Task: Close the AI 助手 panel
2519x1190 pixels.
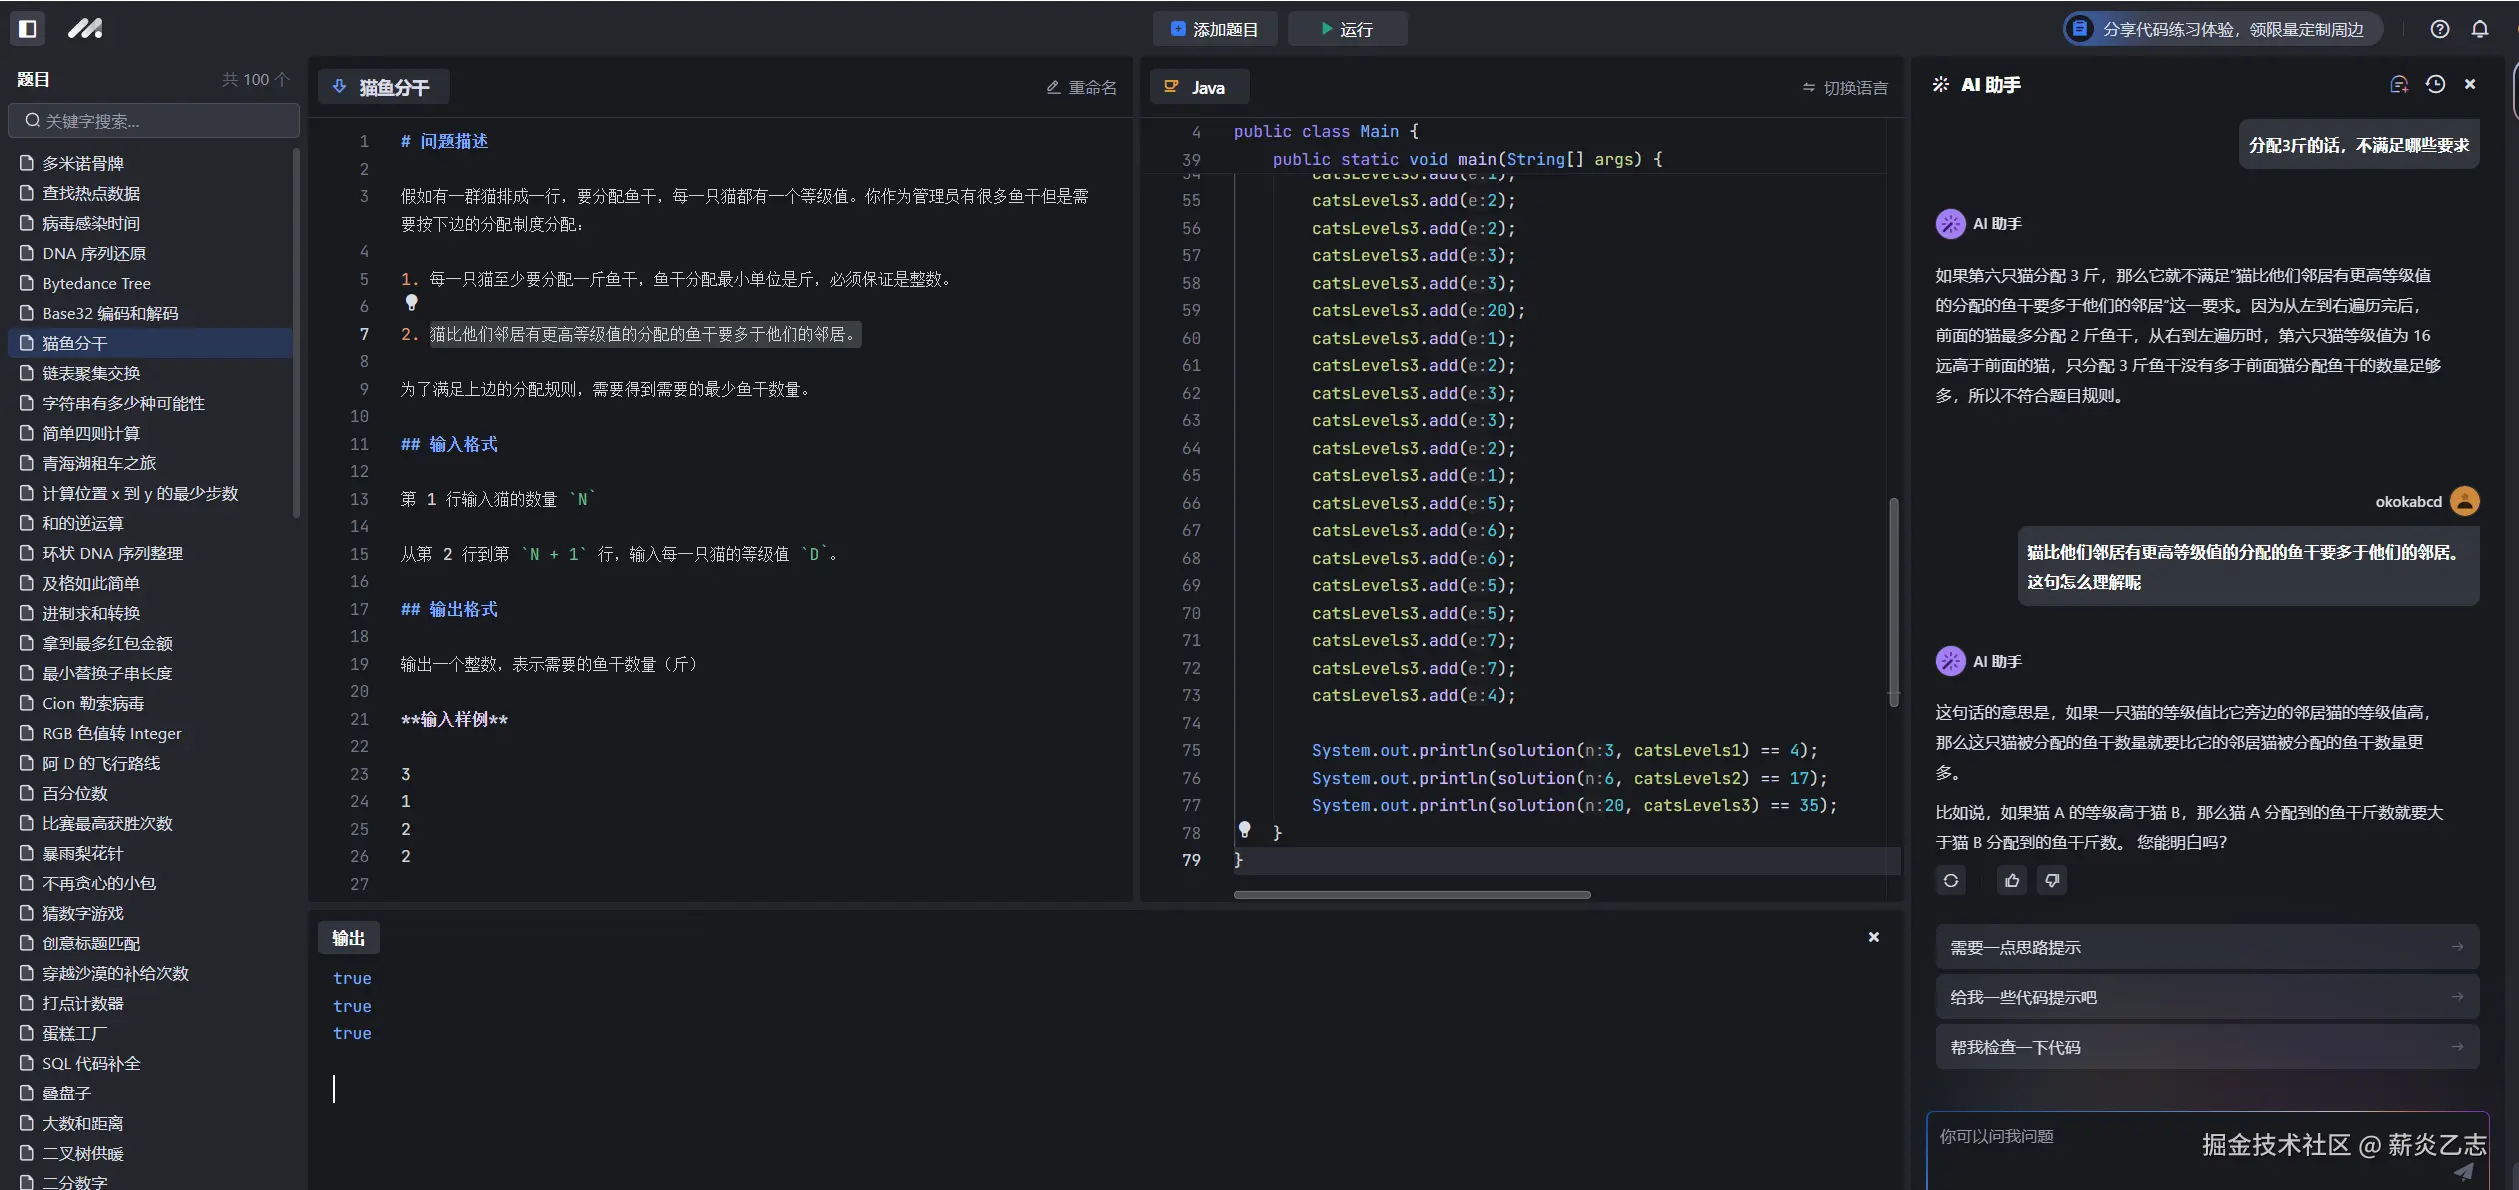Action: pyautogui.click(x=2470, y=85)
